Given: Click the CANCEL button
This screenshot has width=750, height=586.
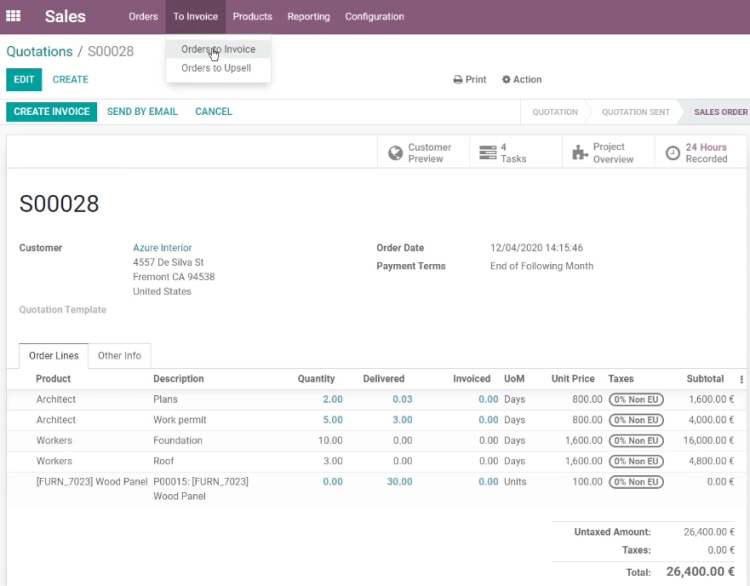Looking at the screenshot, I should click(x=213, y=111).
